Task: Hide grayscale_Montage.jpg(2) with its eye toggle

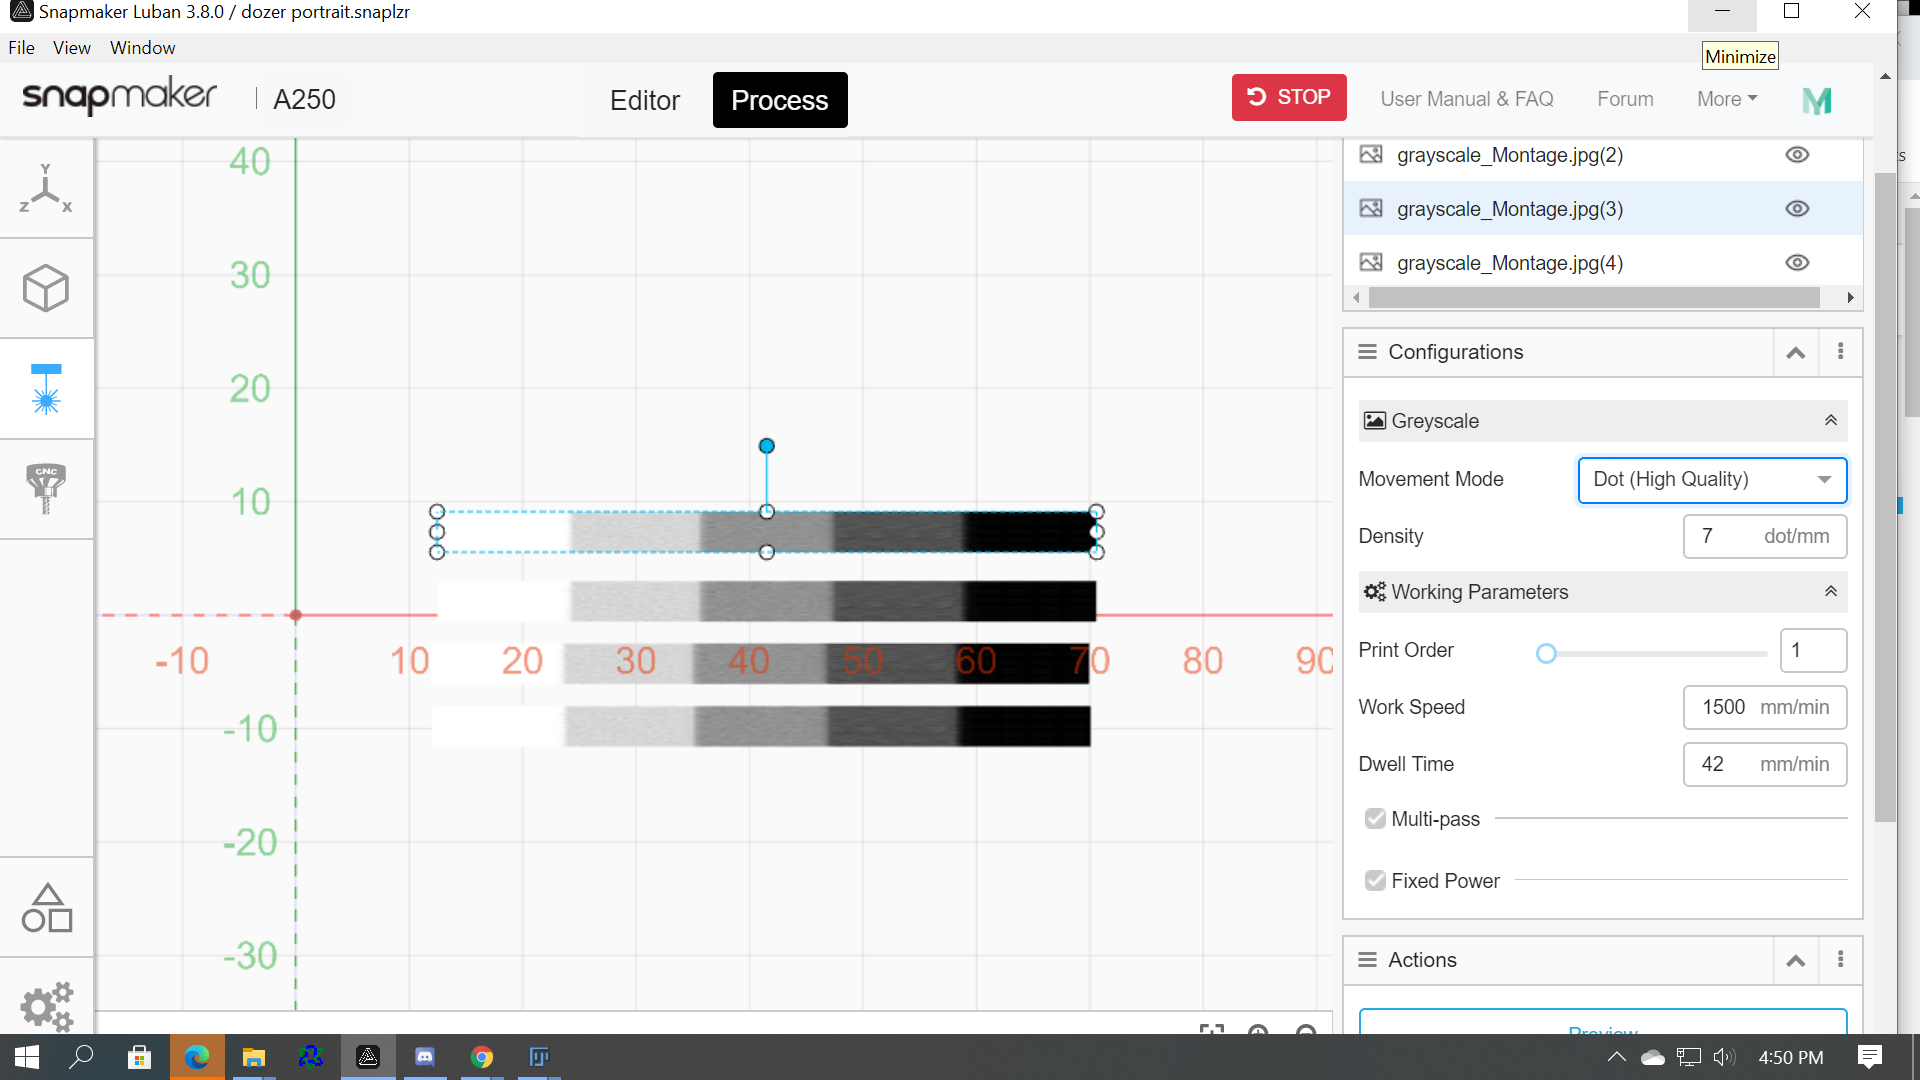Action: [1797, 155]
